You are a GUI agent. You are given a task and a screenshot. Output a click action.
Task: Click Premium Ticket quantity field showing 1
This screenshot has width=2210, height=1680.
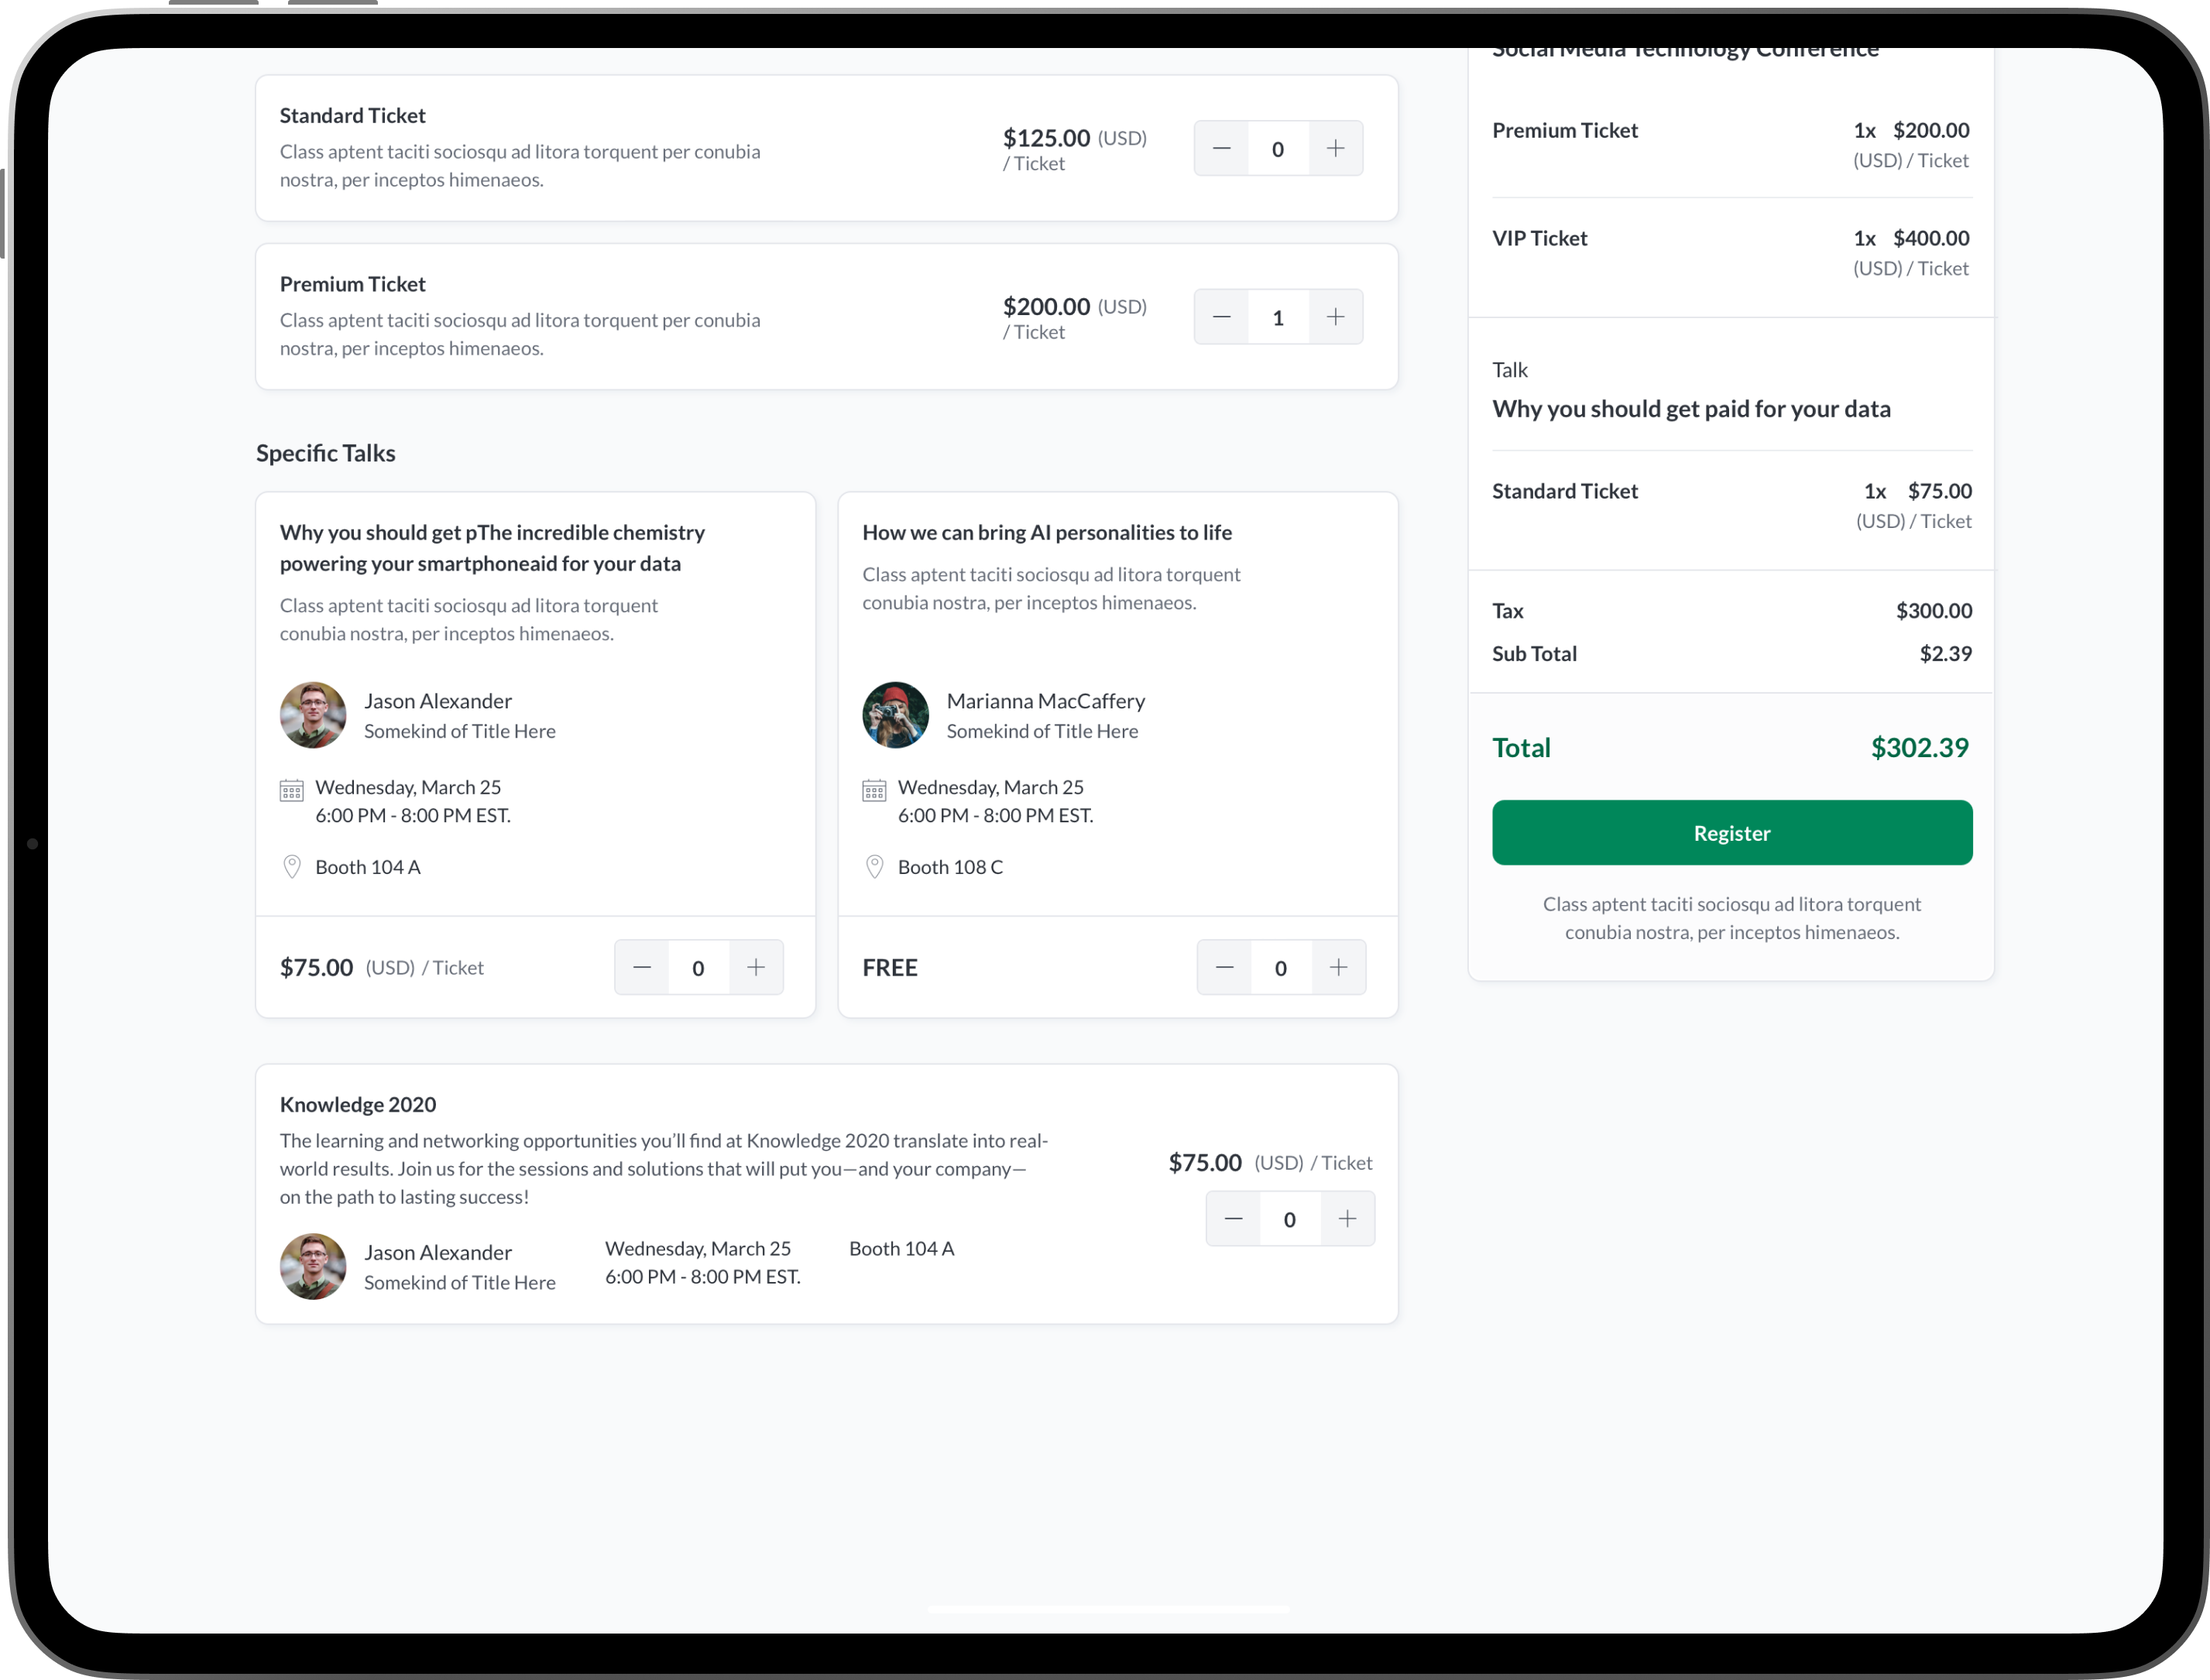pyautogui.click(x=1278, y=317)
